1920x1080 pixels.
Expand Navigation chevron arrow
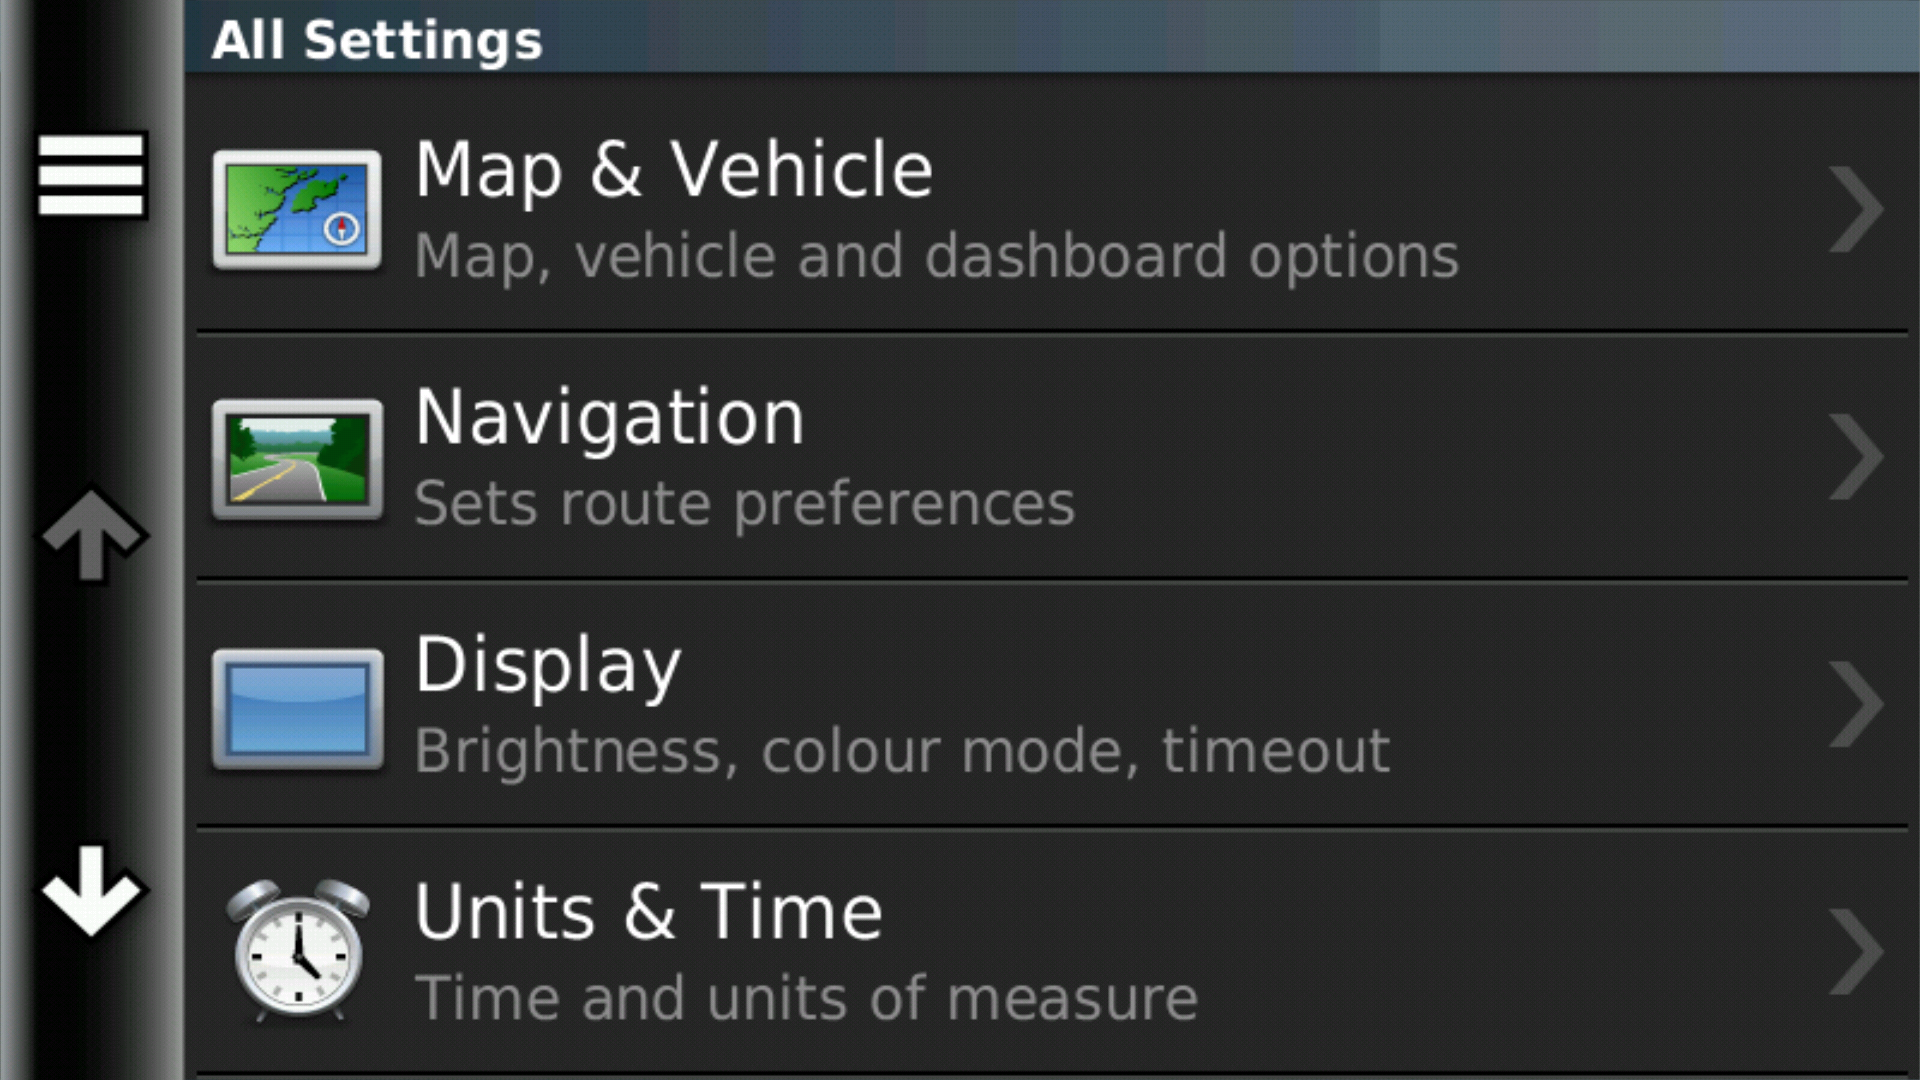tap(1856, 457)
